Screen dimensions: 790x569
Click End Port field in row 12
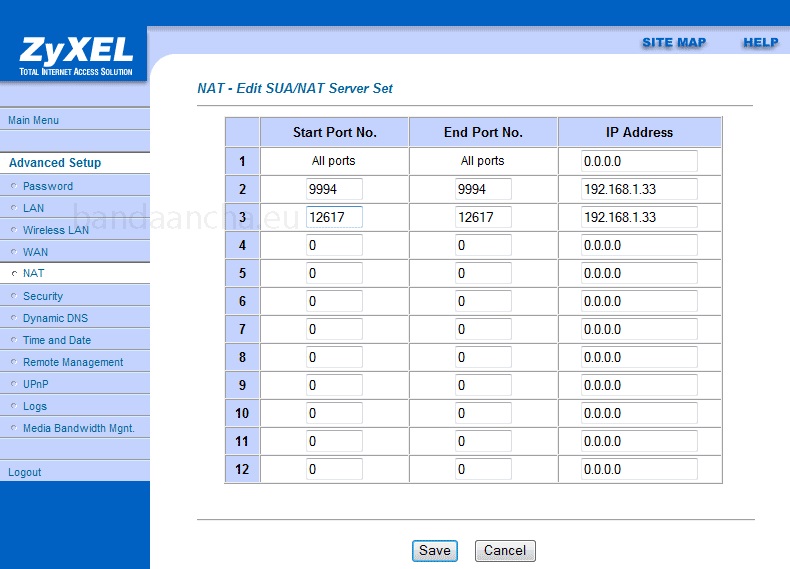coord(483,469)
